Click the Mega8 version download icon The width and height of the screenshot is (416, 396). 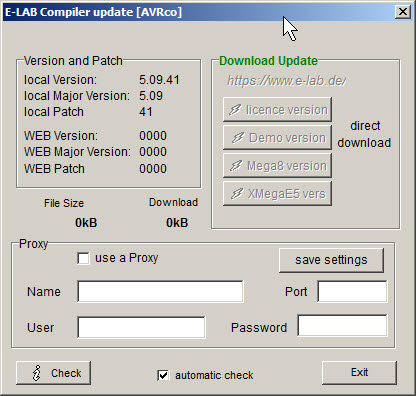click(x=236, y=166)
